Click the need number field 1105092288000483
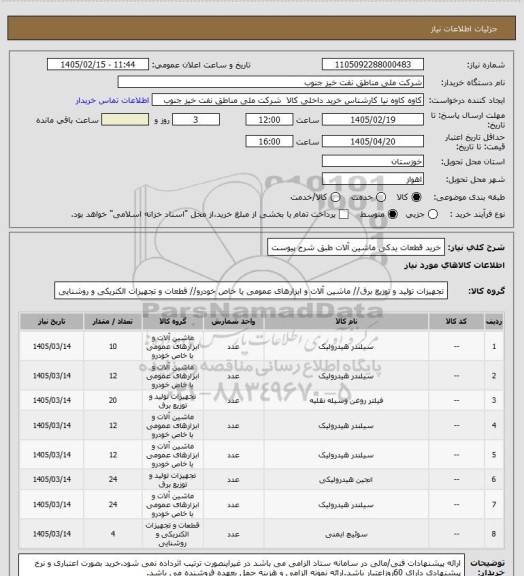The image size is (524, 576). click(373, 64)
